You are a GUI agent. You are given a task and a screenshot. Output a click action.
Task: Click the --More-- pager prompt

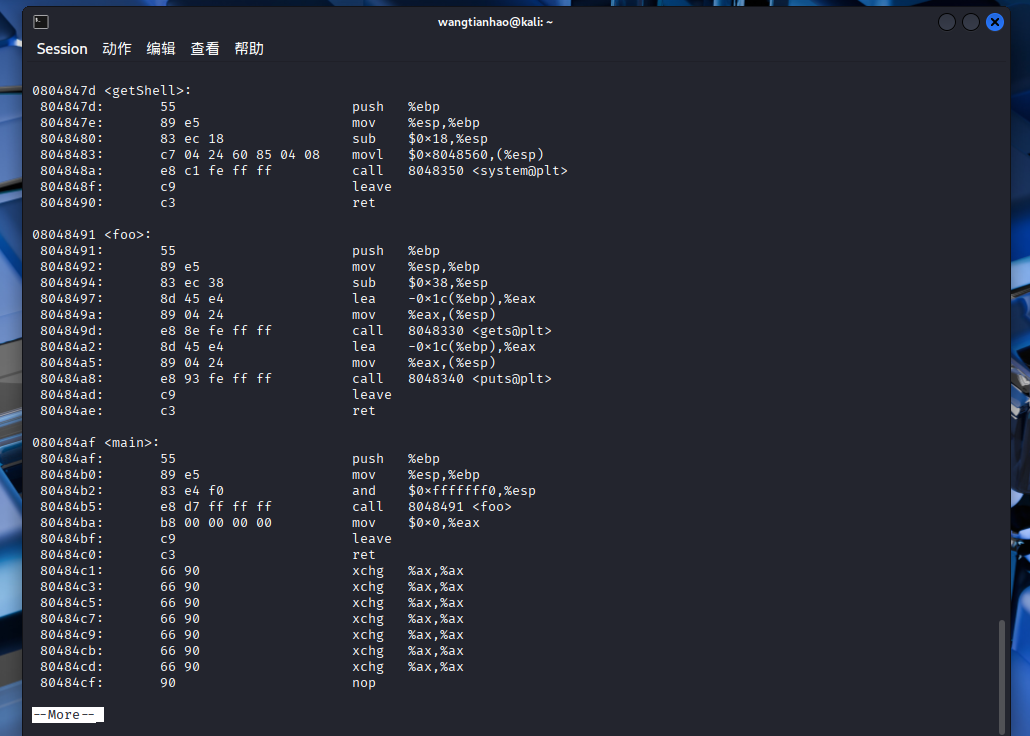point(68,714)
